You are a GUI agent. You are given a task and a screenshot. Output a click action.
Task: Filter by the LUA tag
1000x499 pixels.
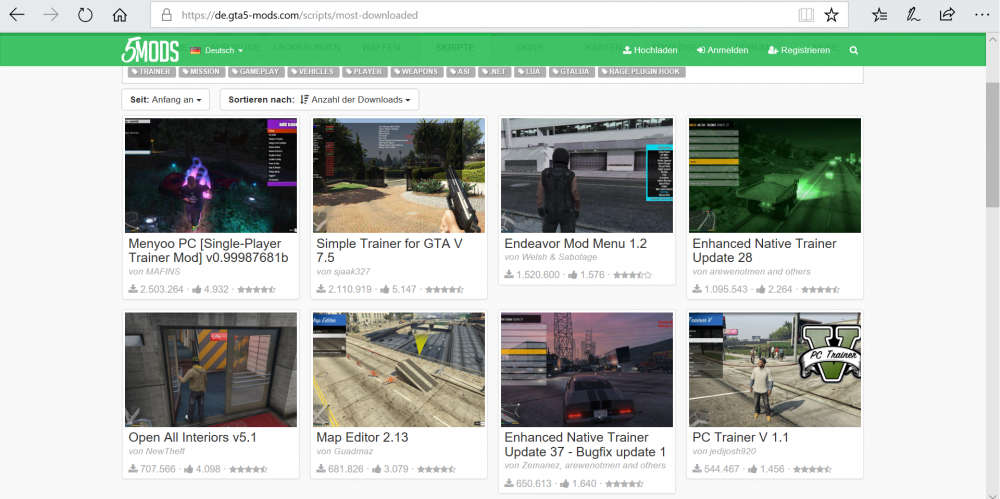coord(529,71)
